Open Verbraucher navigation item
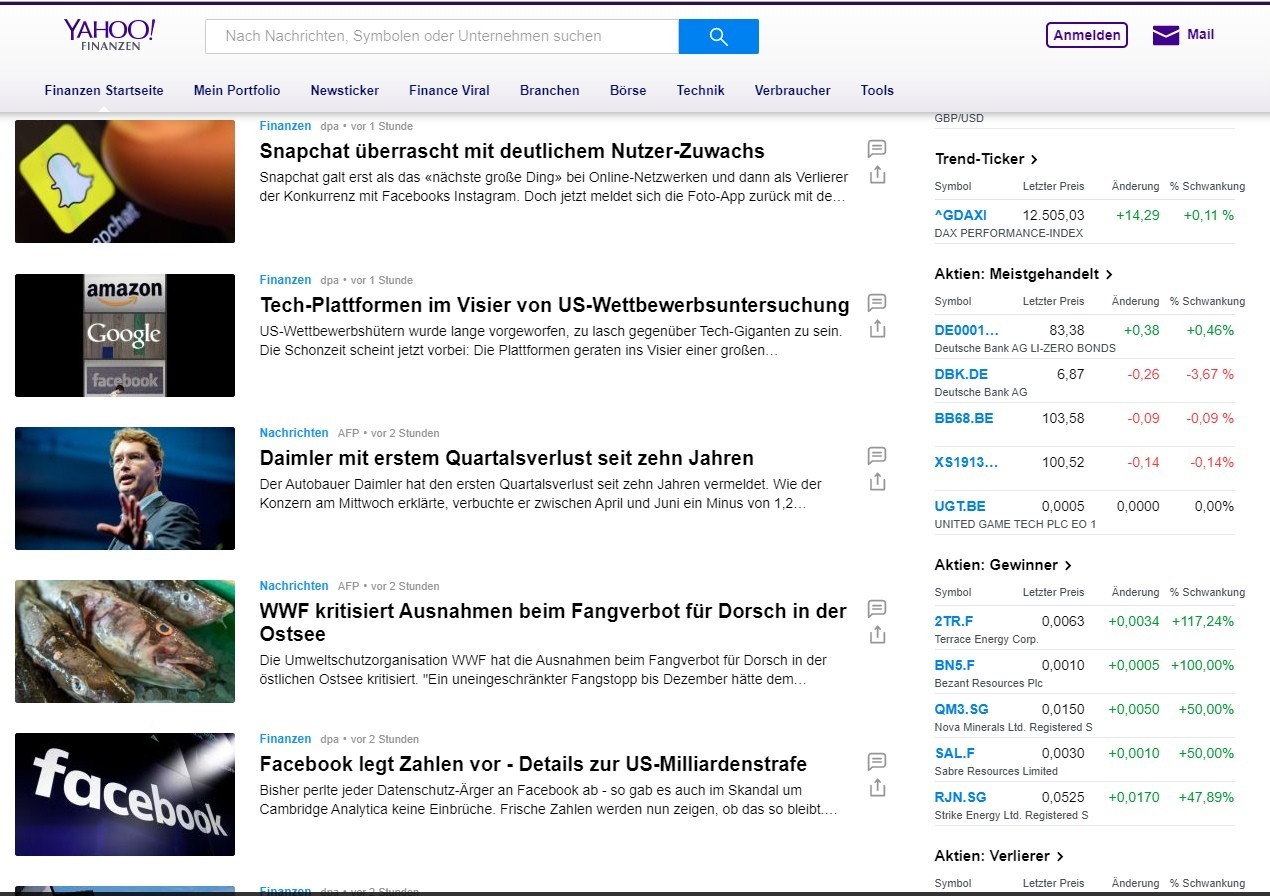Screen dimensions: 1270x896 (793, 90)
